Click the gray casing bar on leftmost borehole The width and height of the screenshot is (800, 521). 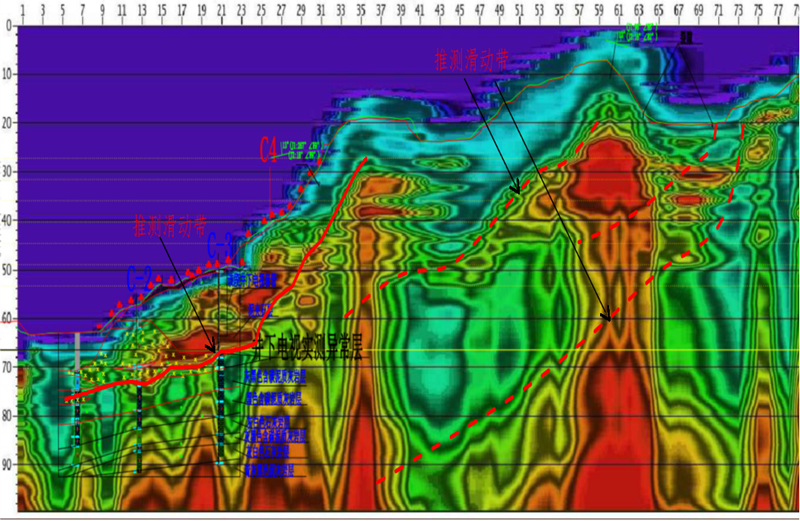[x=76, y=352]
